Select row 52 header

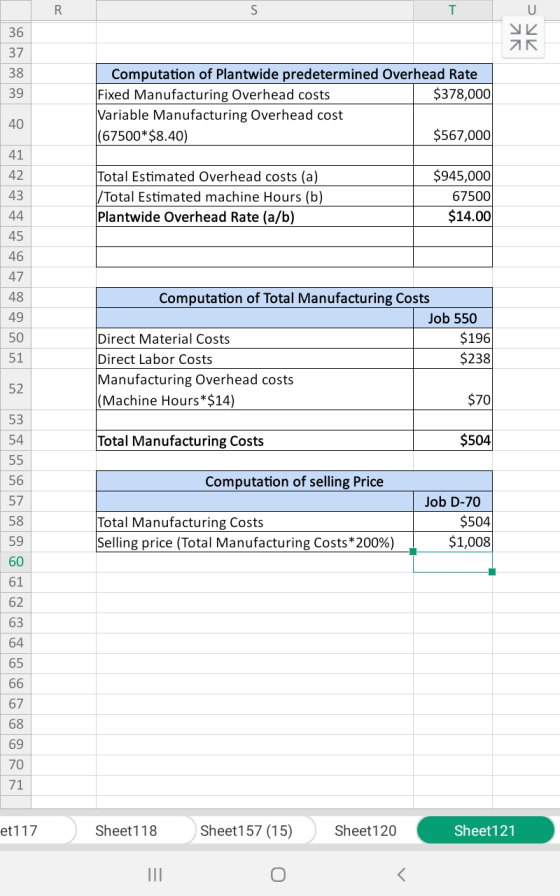(15, 389)
